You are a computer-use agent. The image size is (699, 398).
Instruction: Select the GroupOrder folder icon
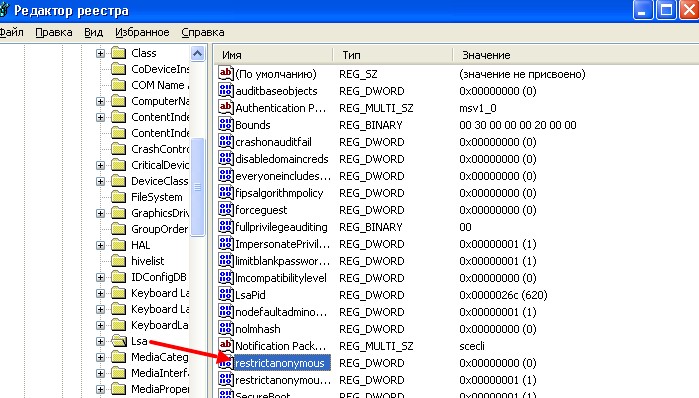[x=118, y=229]
